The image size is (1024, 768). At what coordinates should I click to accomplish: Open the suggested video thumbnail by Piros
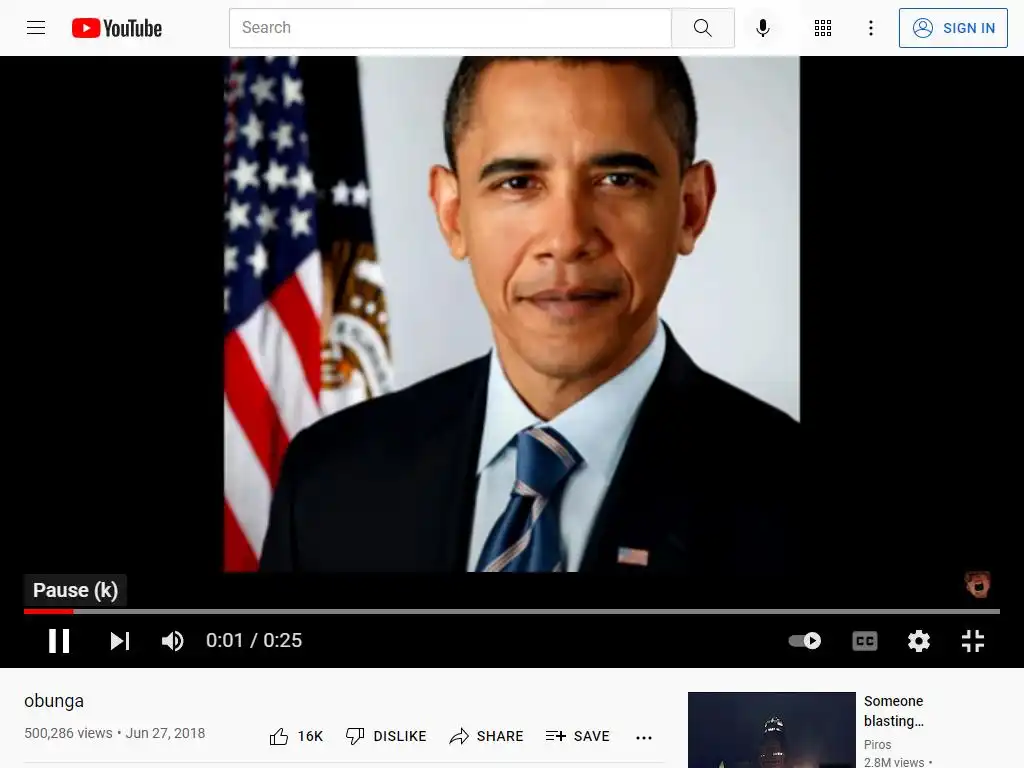772,730
